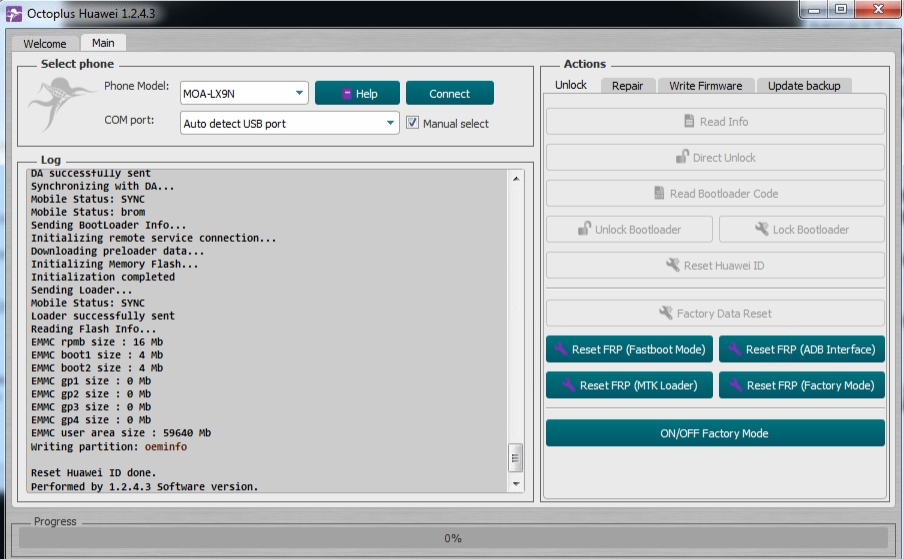Screen dimensions: 904x559
Task: Click the Octoplus app icon in title bar
Action: (14, 13)
